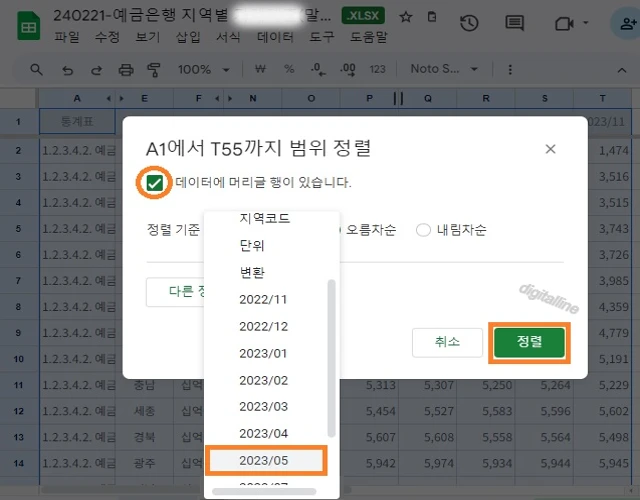Open the 삽입 menu
The height and width of the screenshot is (500, 640).
tap(188, 37)
